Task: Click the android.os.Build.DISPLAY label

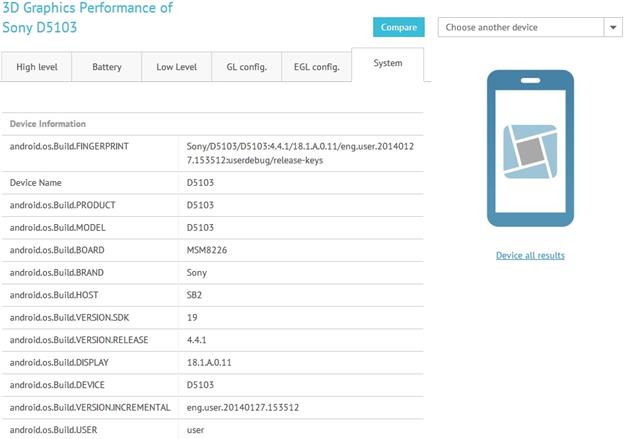Action: point(59,362)
